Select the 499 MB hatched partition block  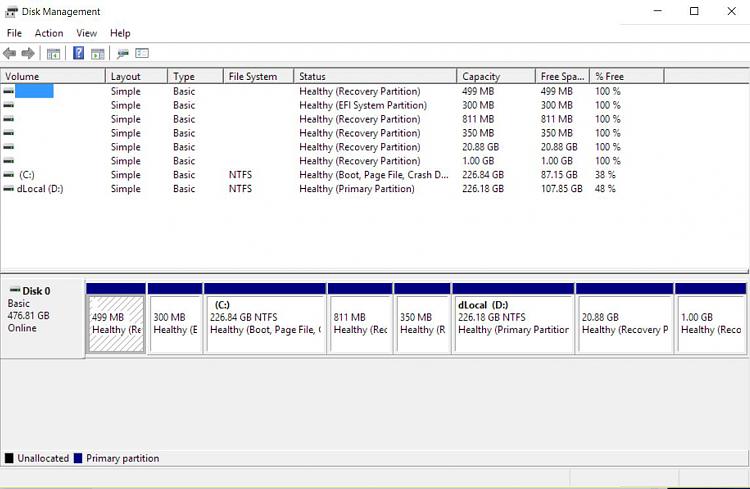point(116,324)
